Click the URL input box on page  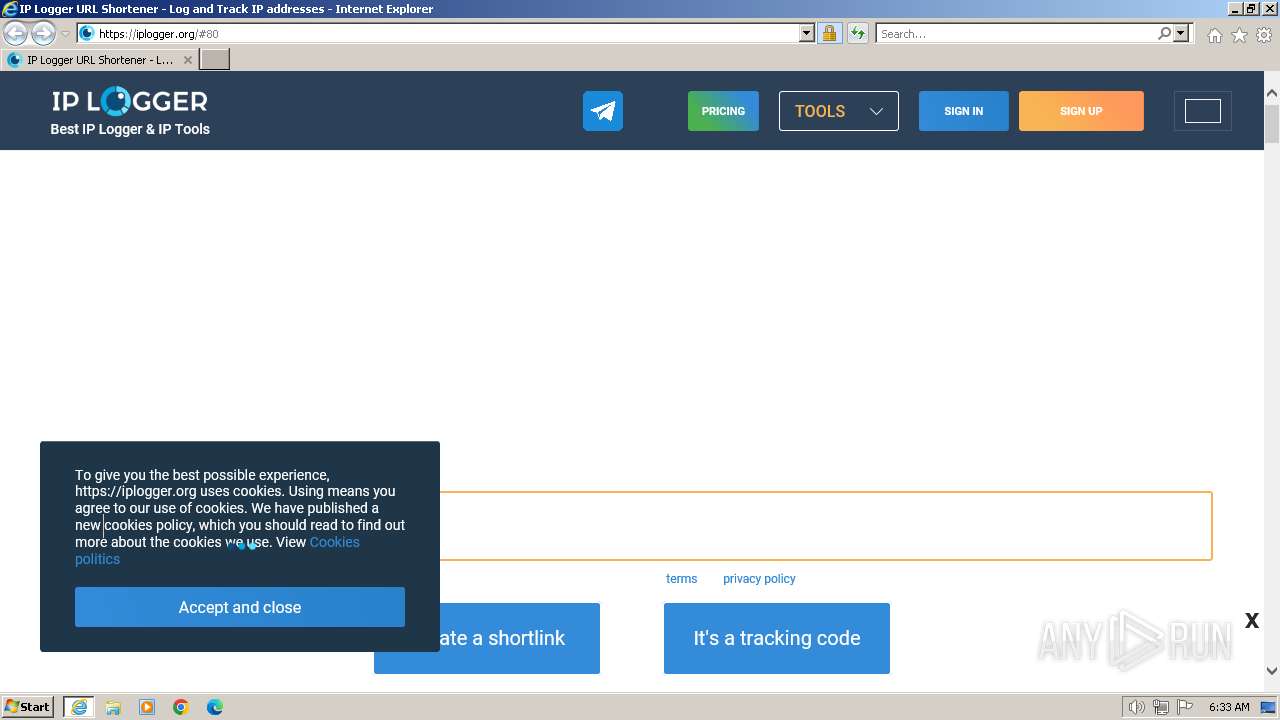click(x=825, y=526)
